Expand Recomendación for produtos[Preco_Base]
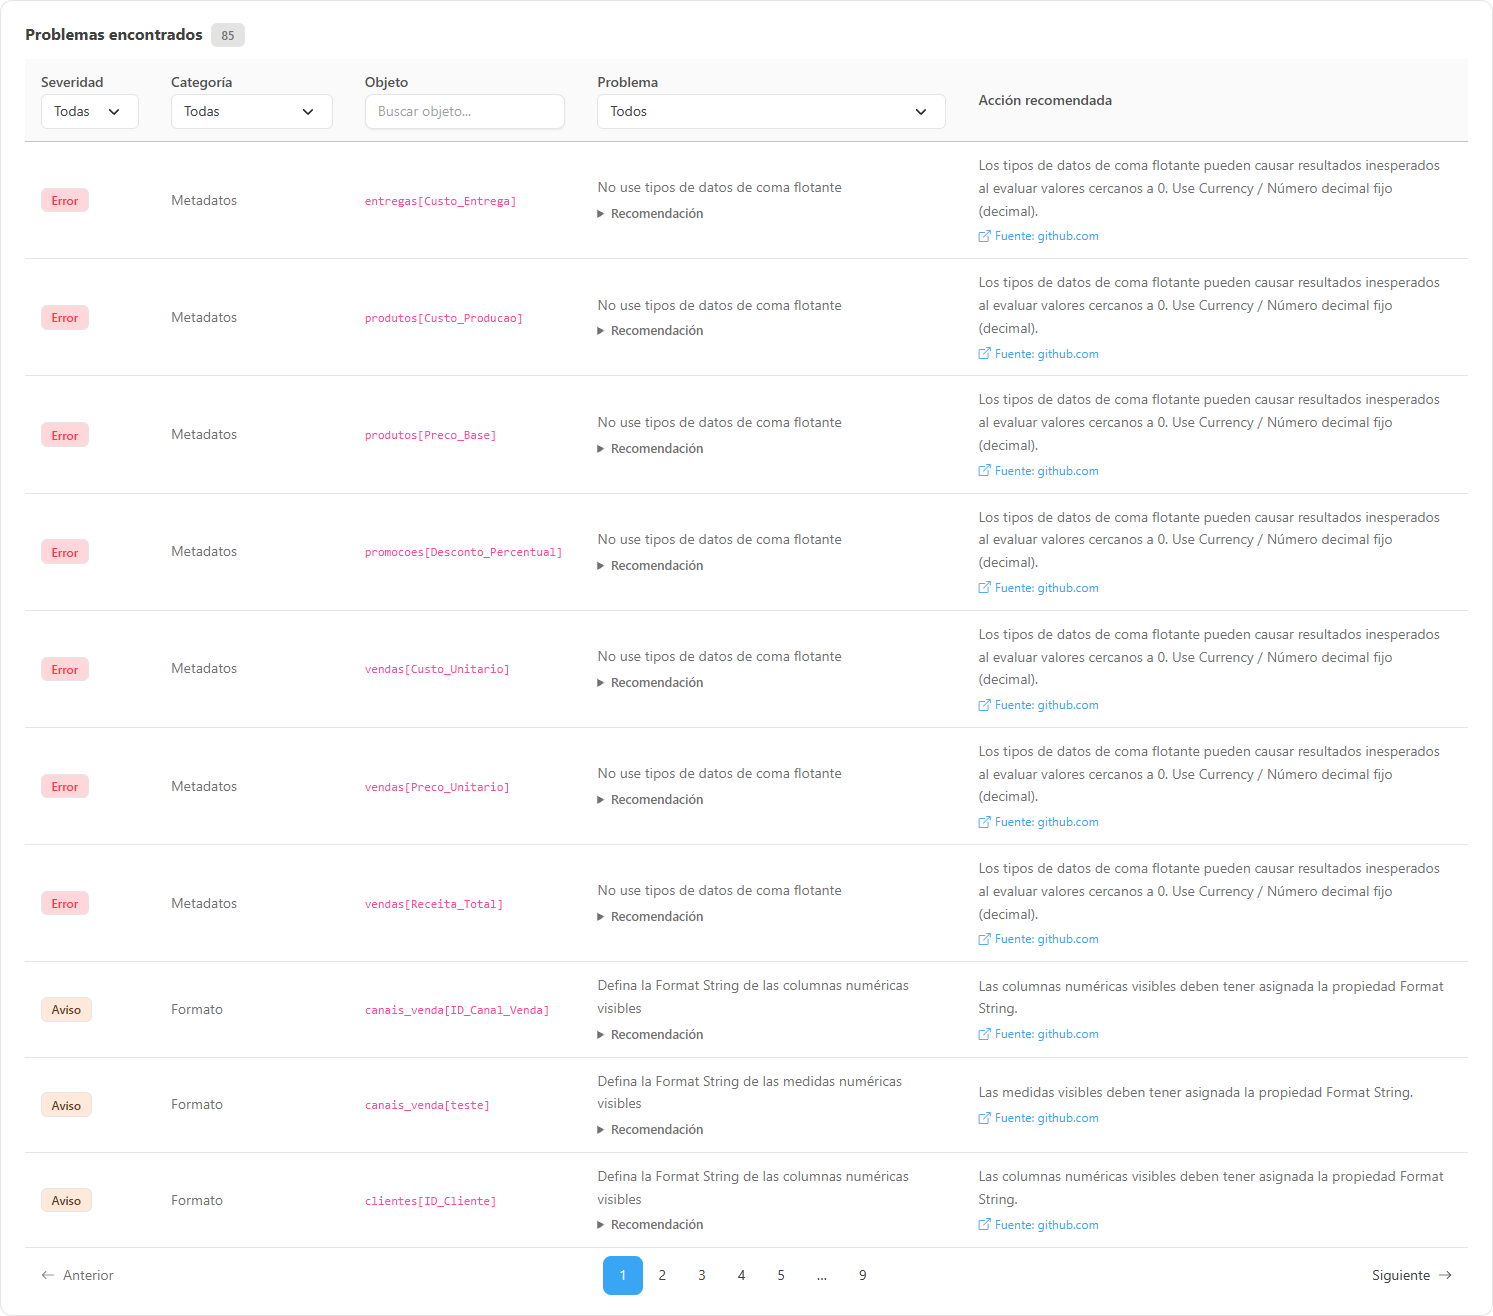1493x1316 pixels. click(651, 449)
